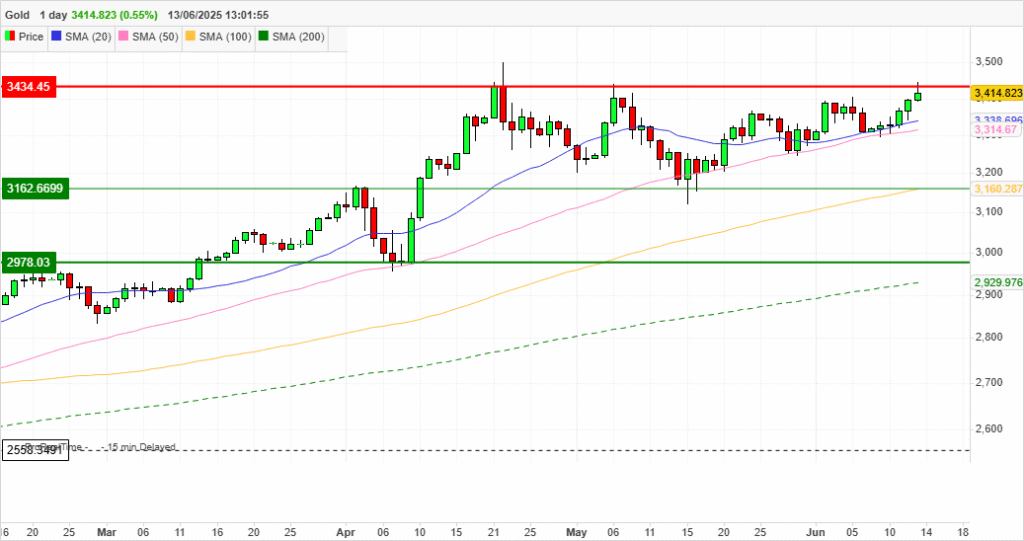
Task: Click the tall red candle at April 22 peak
Action: (x=502, y=105)
